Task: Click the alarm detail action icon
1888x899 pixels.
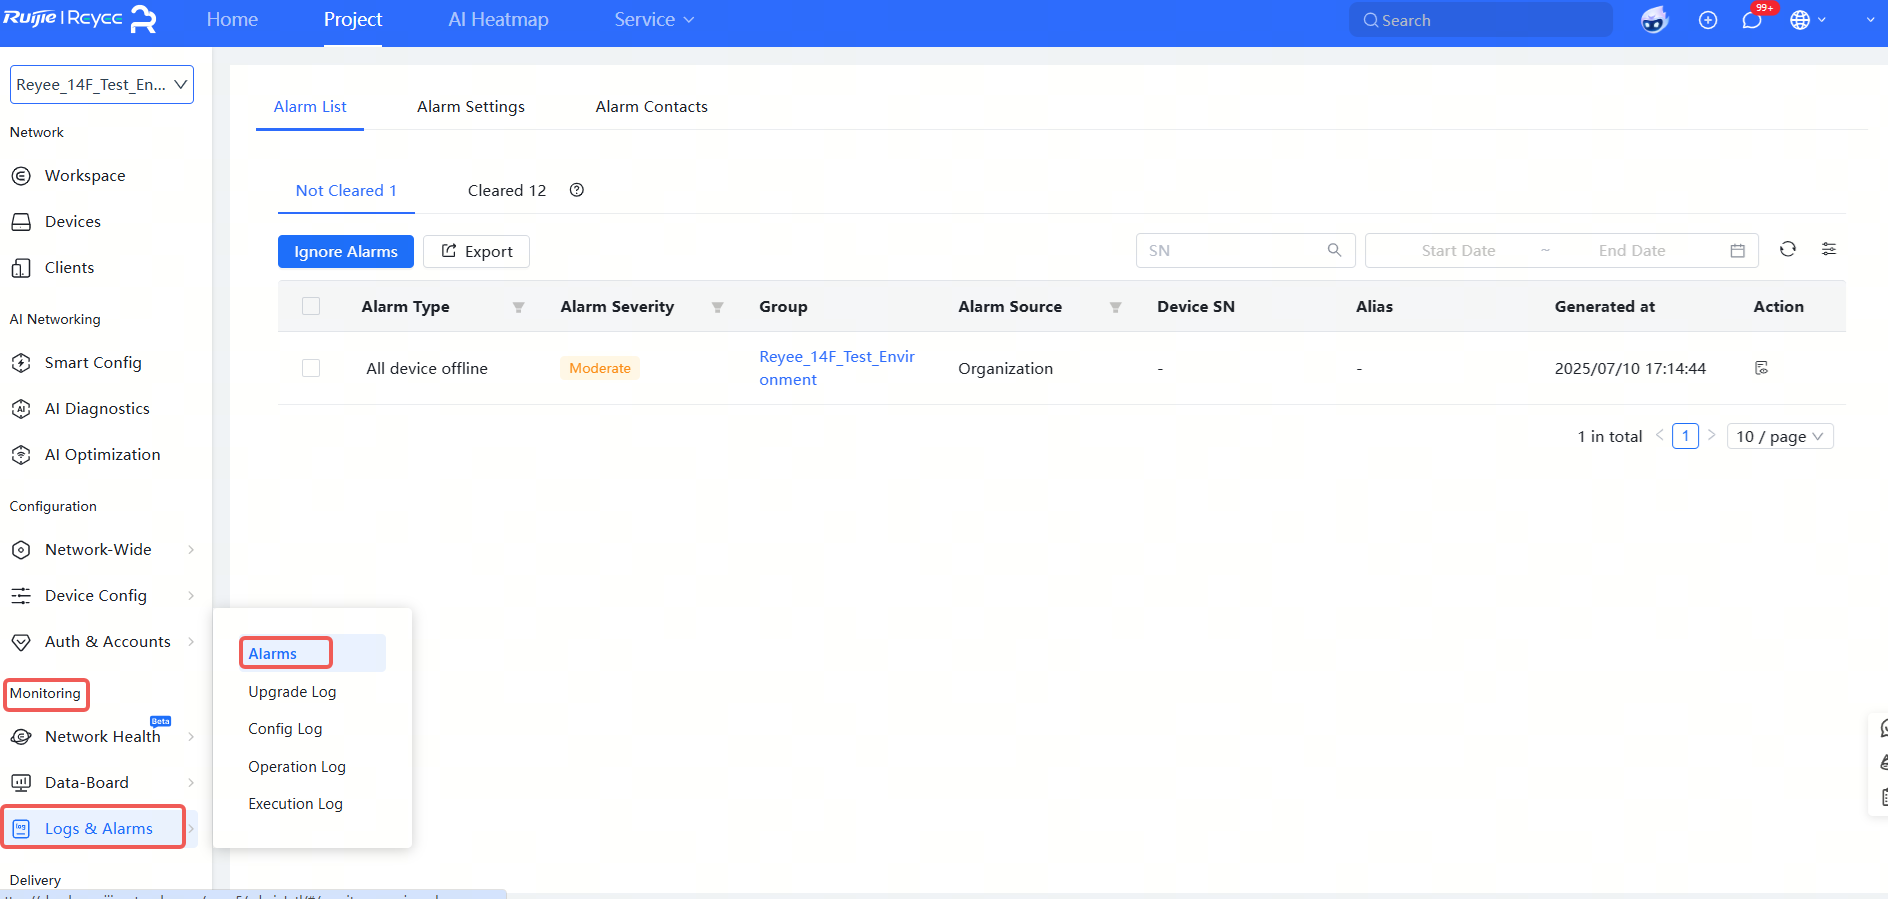Action: tap(1761, 368)
